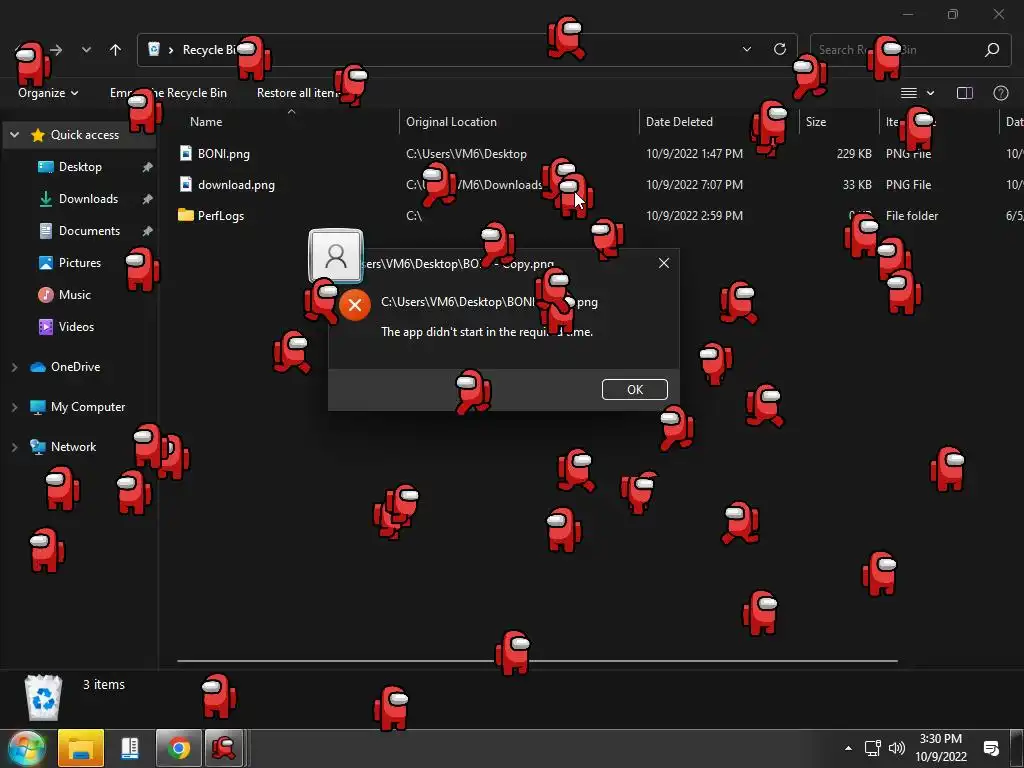Open Videos in the sidebar

click(76, 327)
